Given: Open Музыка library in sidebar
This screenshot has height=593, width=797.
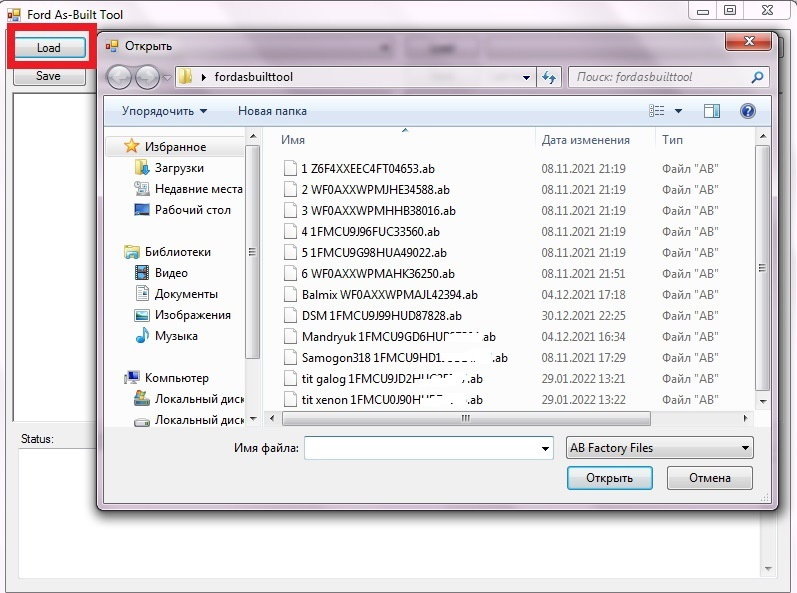Looking at the screenshot, I should (176, 336).
